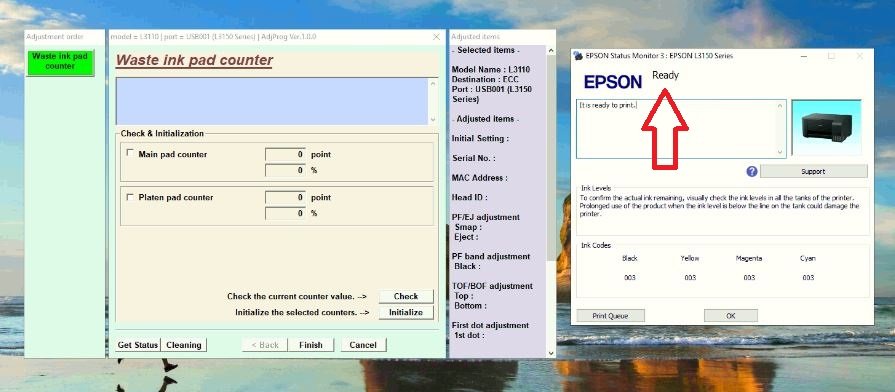895x392 pixels.
Task: Close the EPSON Status Monitor window
Action: point(860,56)
